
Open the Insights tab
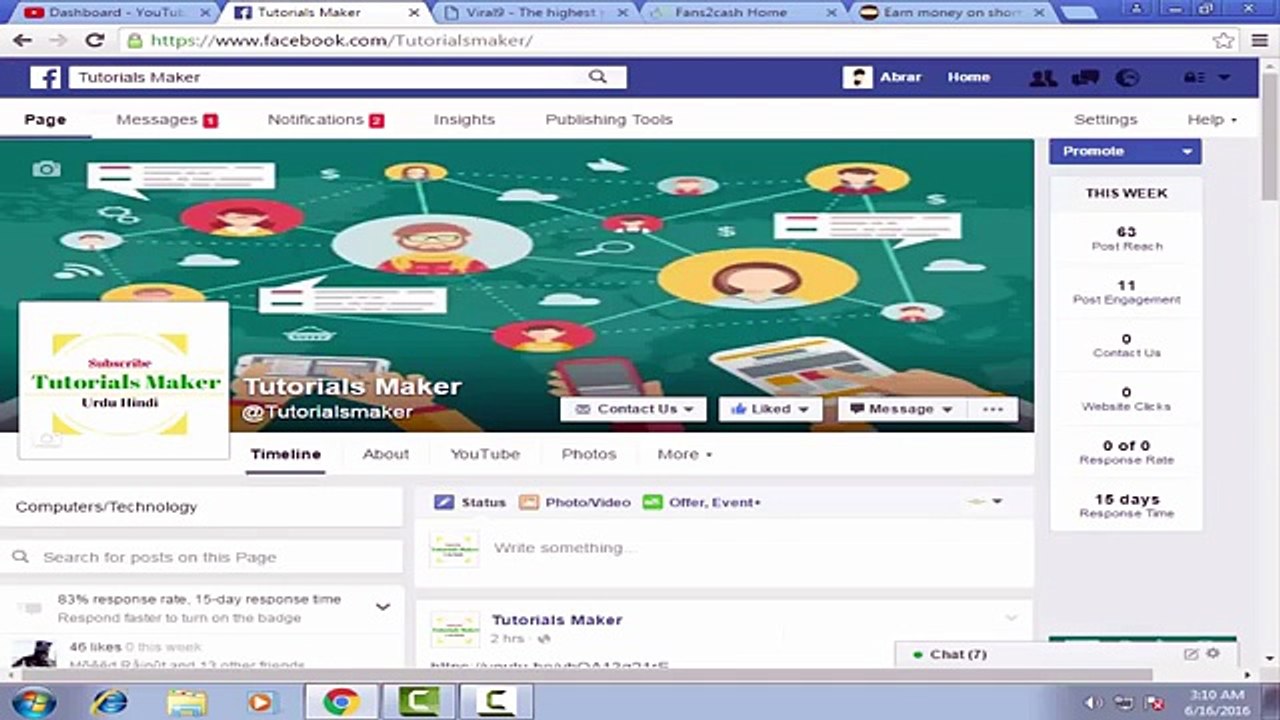[x=464, y=119]
